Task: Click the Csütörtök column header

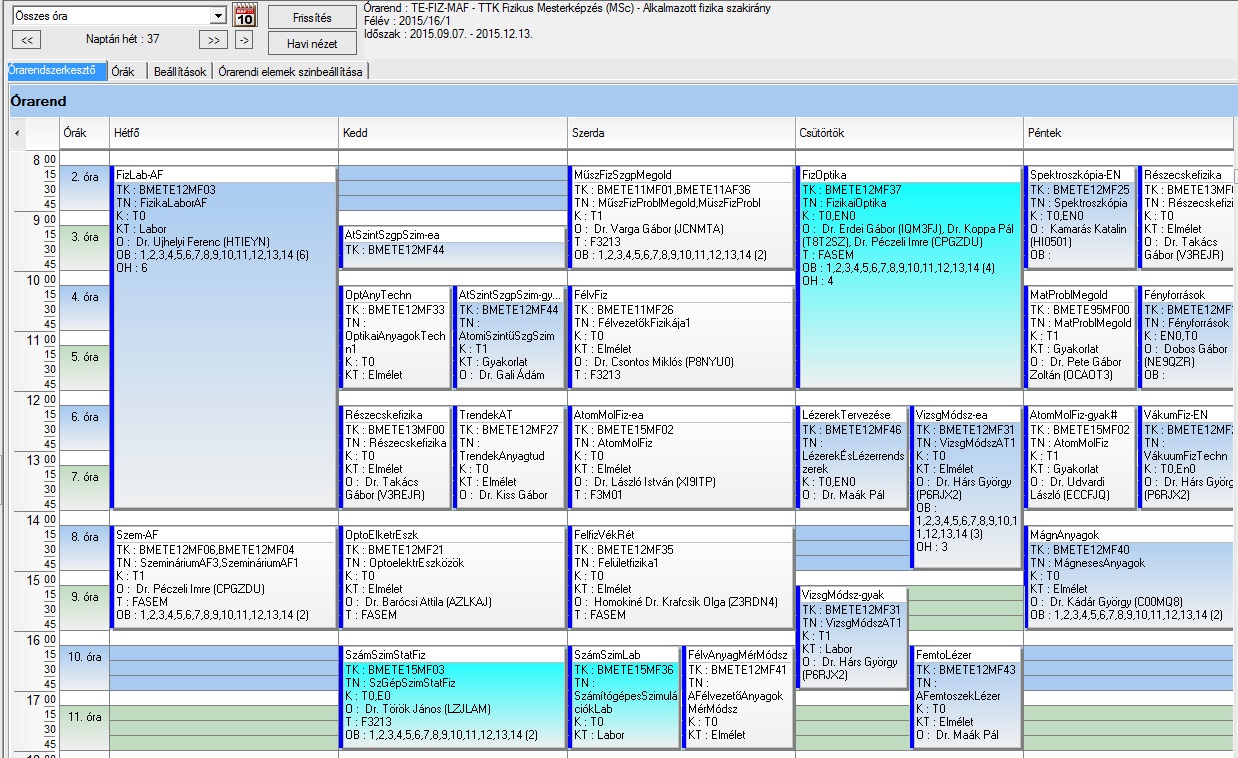Action: 909,133
